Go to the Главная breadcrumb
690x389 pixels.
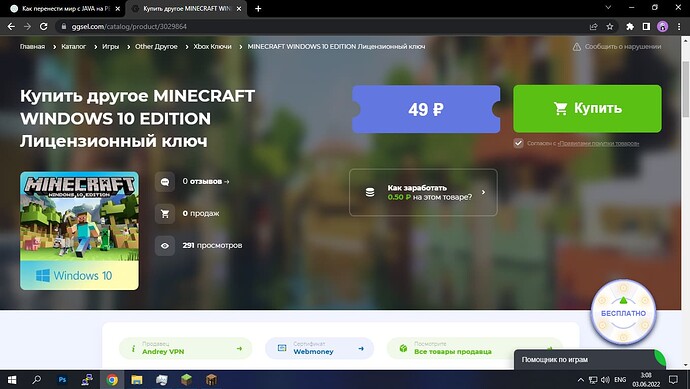point(32,46)
